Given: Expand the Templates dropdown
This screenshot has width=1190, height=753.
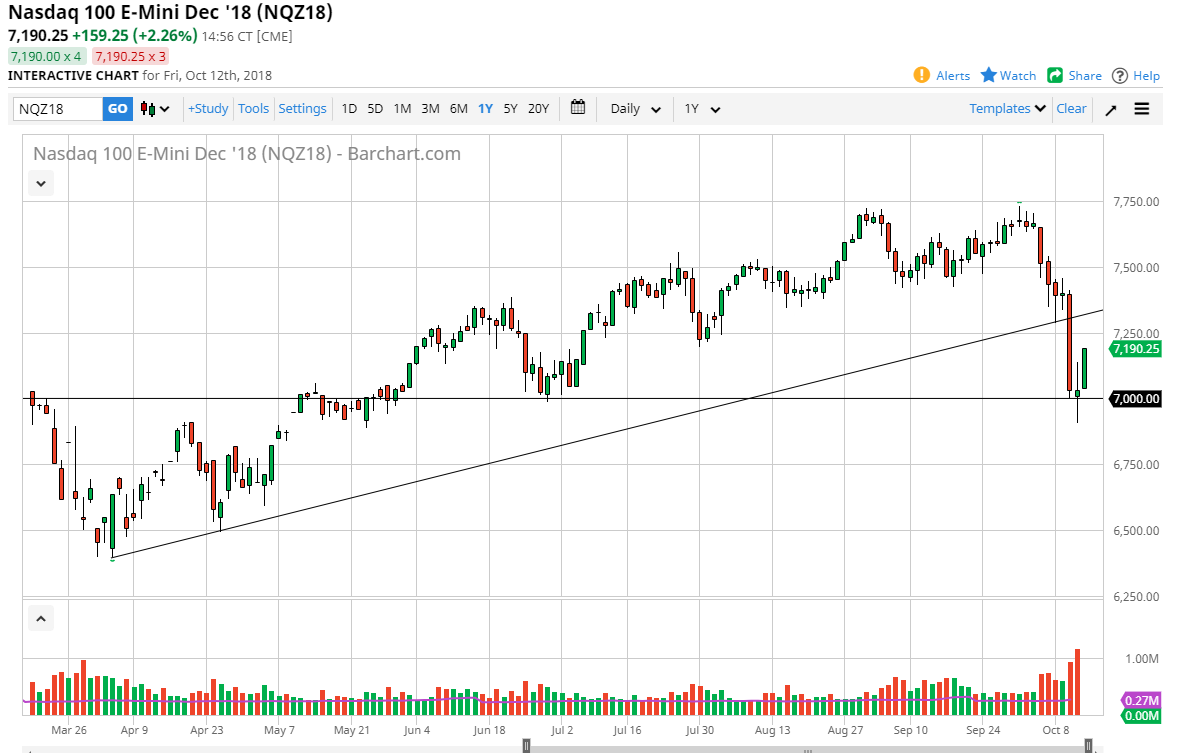Looking at the screenshot, I should (x=1007, y=108).
